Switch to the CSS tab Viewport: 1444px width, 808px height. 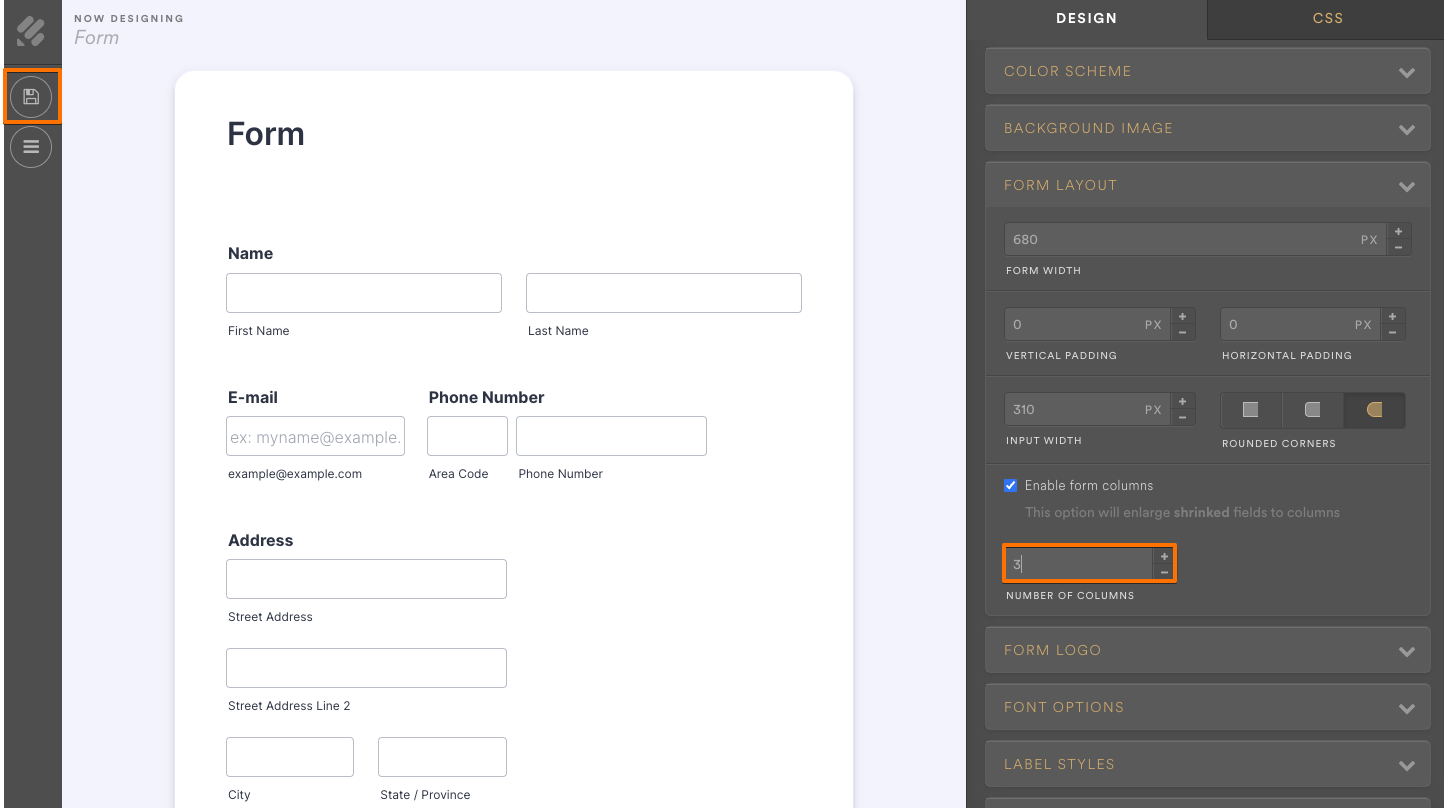tap(1327, 18)
